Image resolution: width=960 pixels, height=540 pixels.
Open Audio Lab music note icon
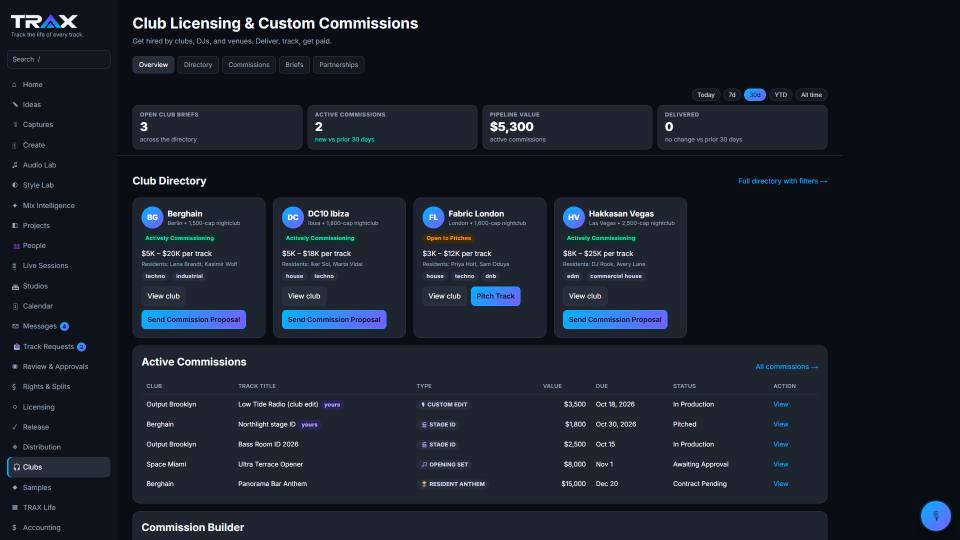click(x=15, y=165)
